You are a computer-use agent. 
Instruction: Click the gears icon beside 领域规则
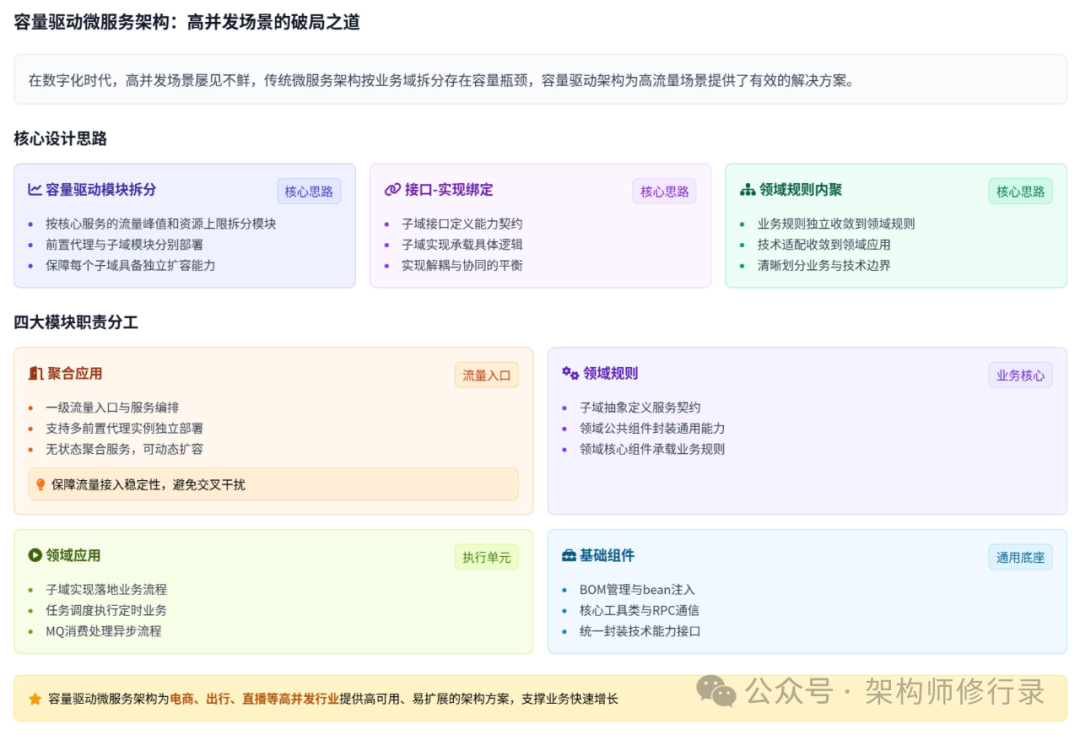(570, 373)
